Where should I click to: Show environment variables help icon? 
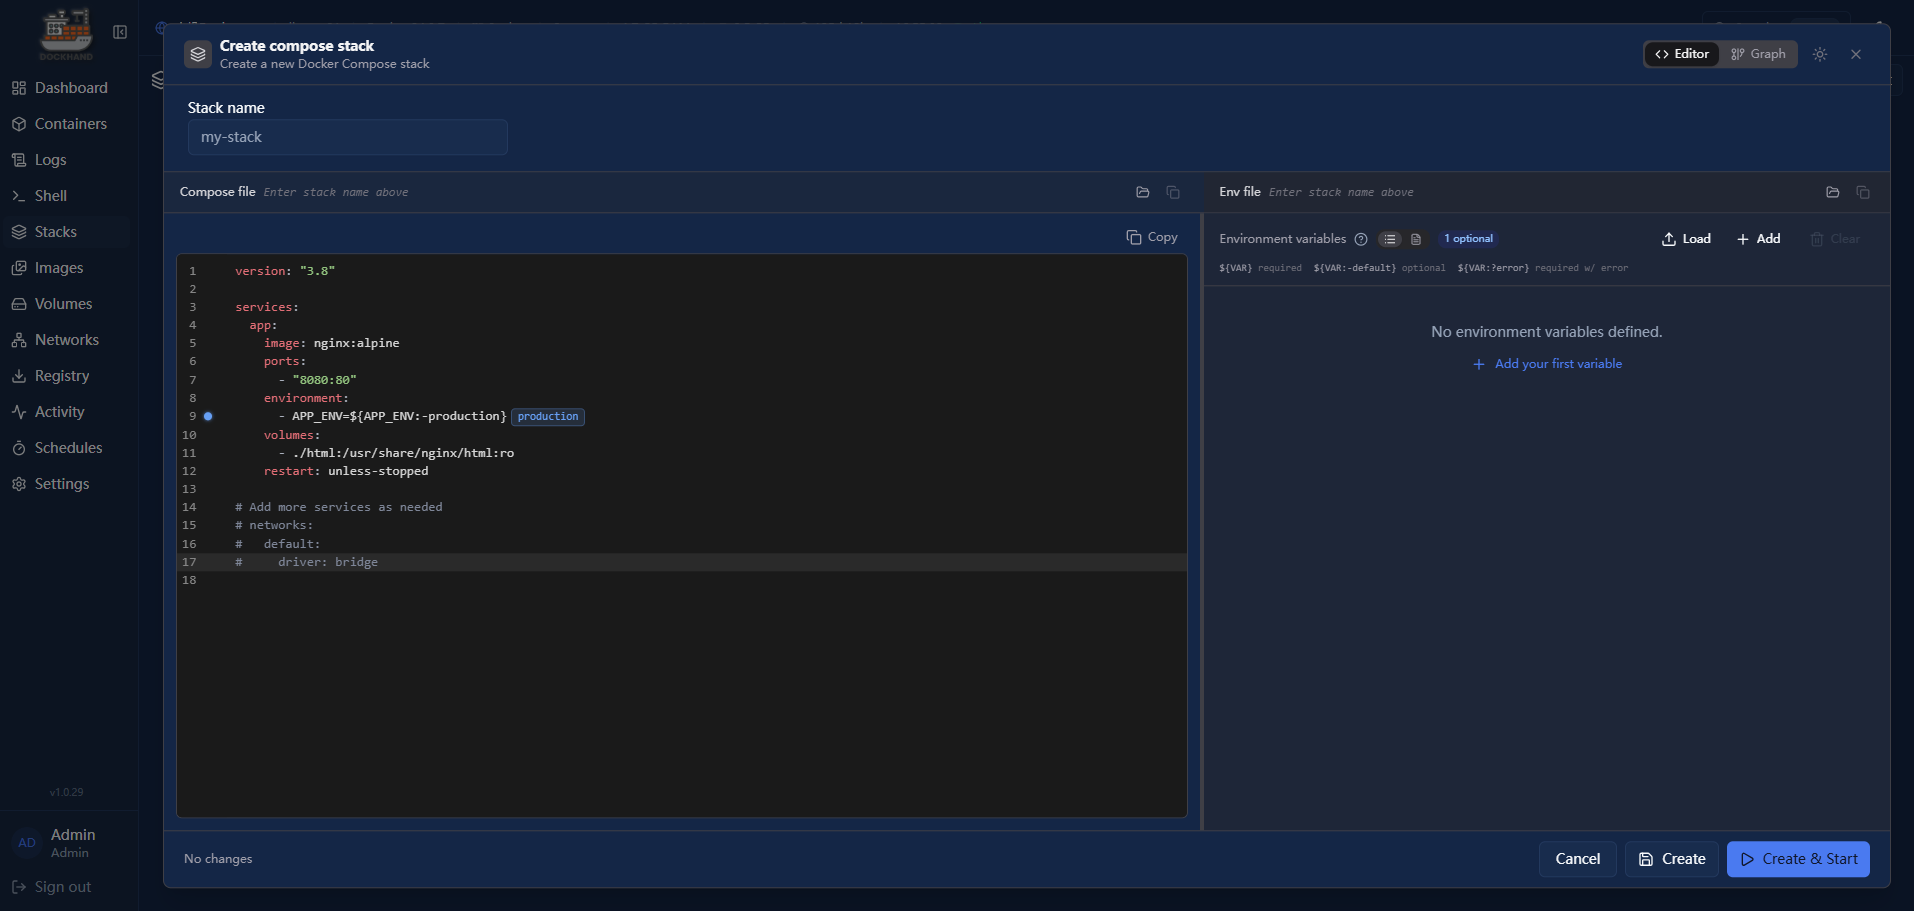[1361, 239]
